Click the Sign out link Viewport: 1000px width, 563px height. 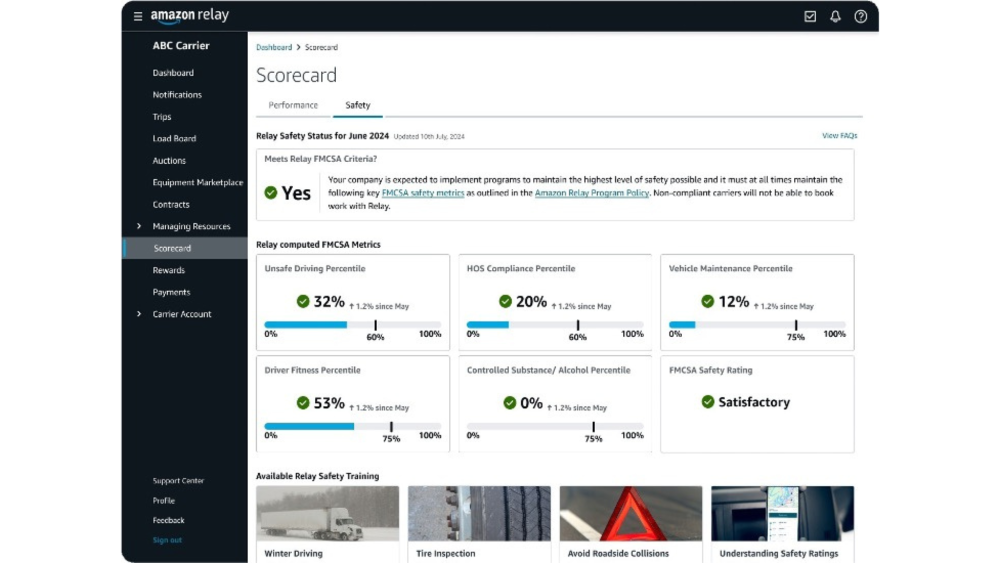[x=167, y=540]
